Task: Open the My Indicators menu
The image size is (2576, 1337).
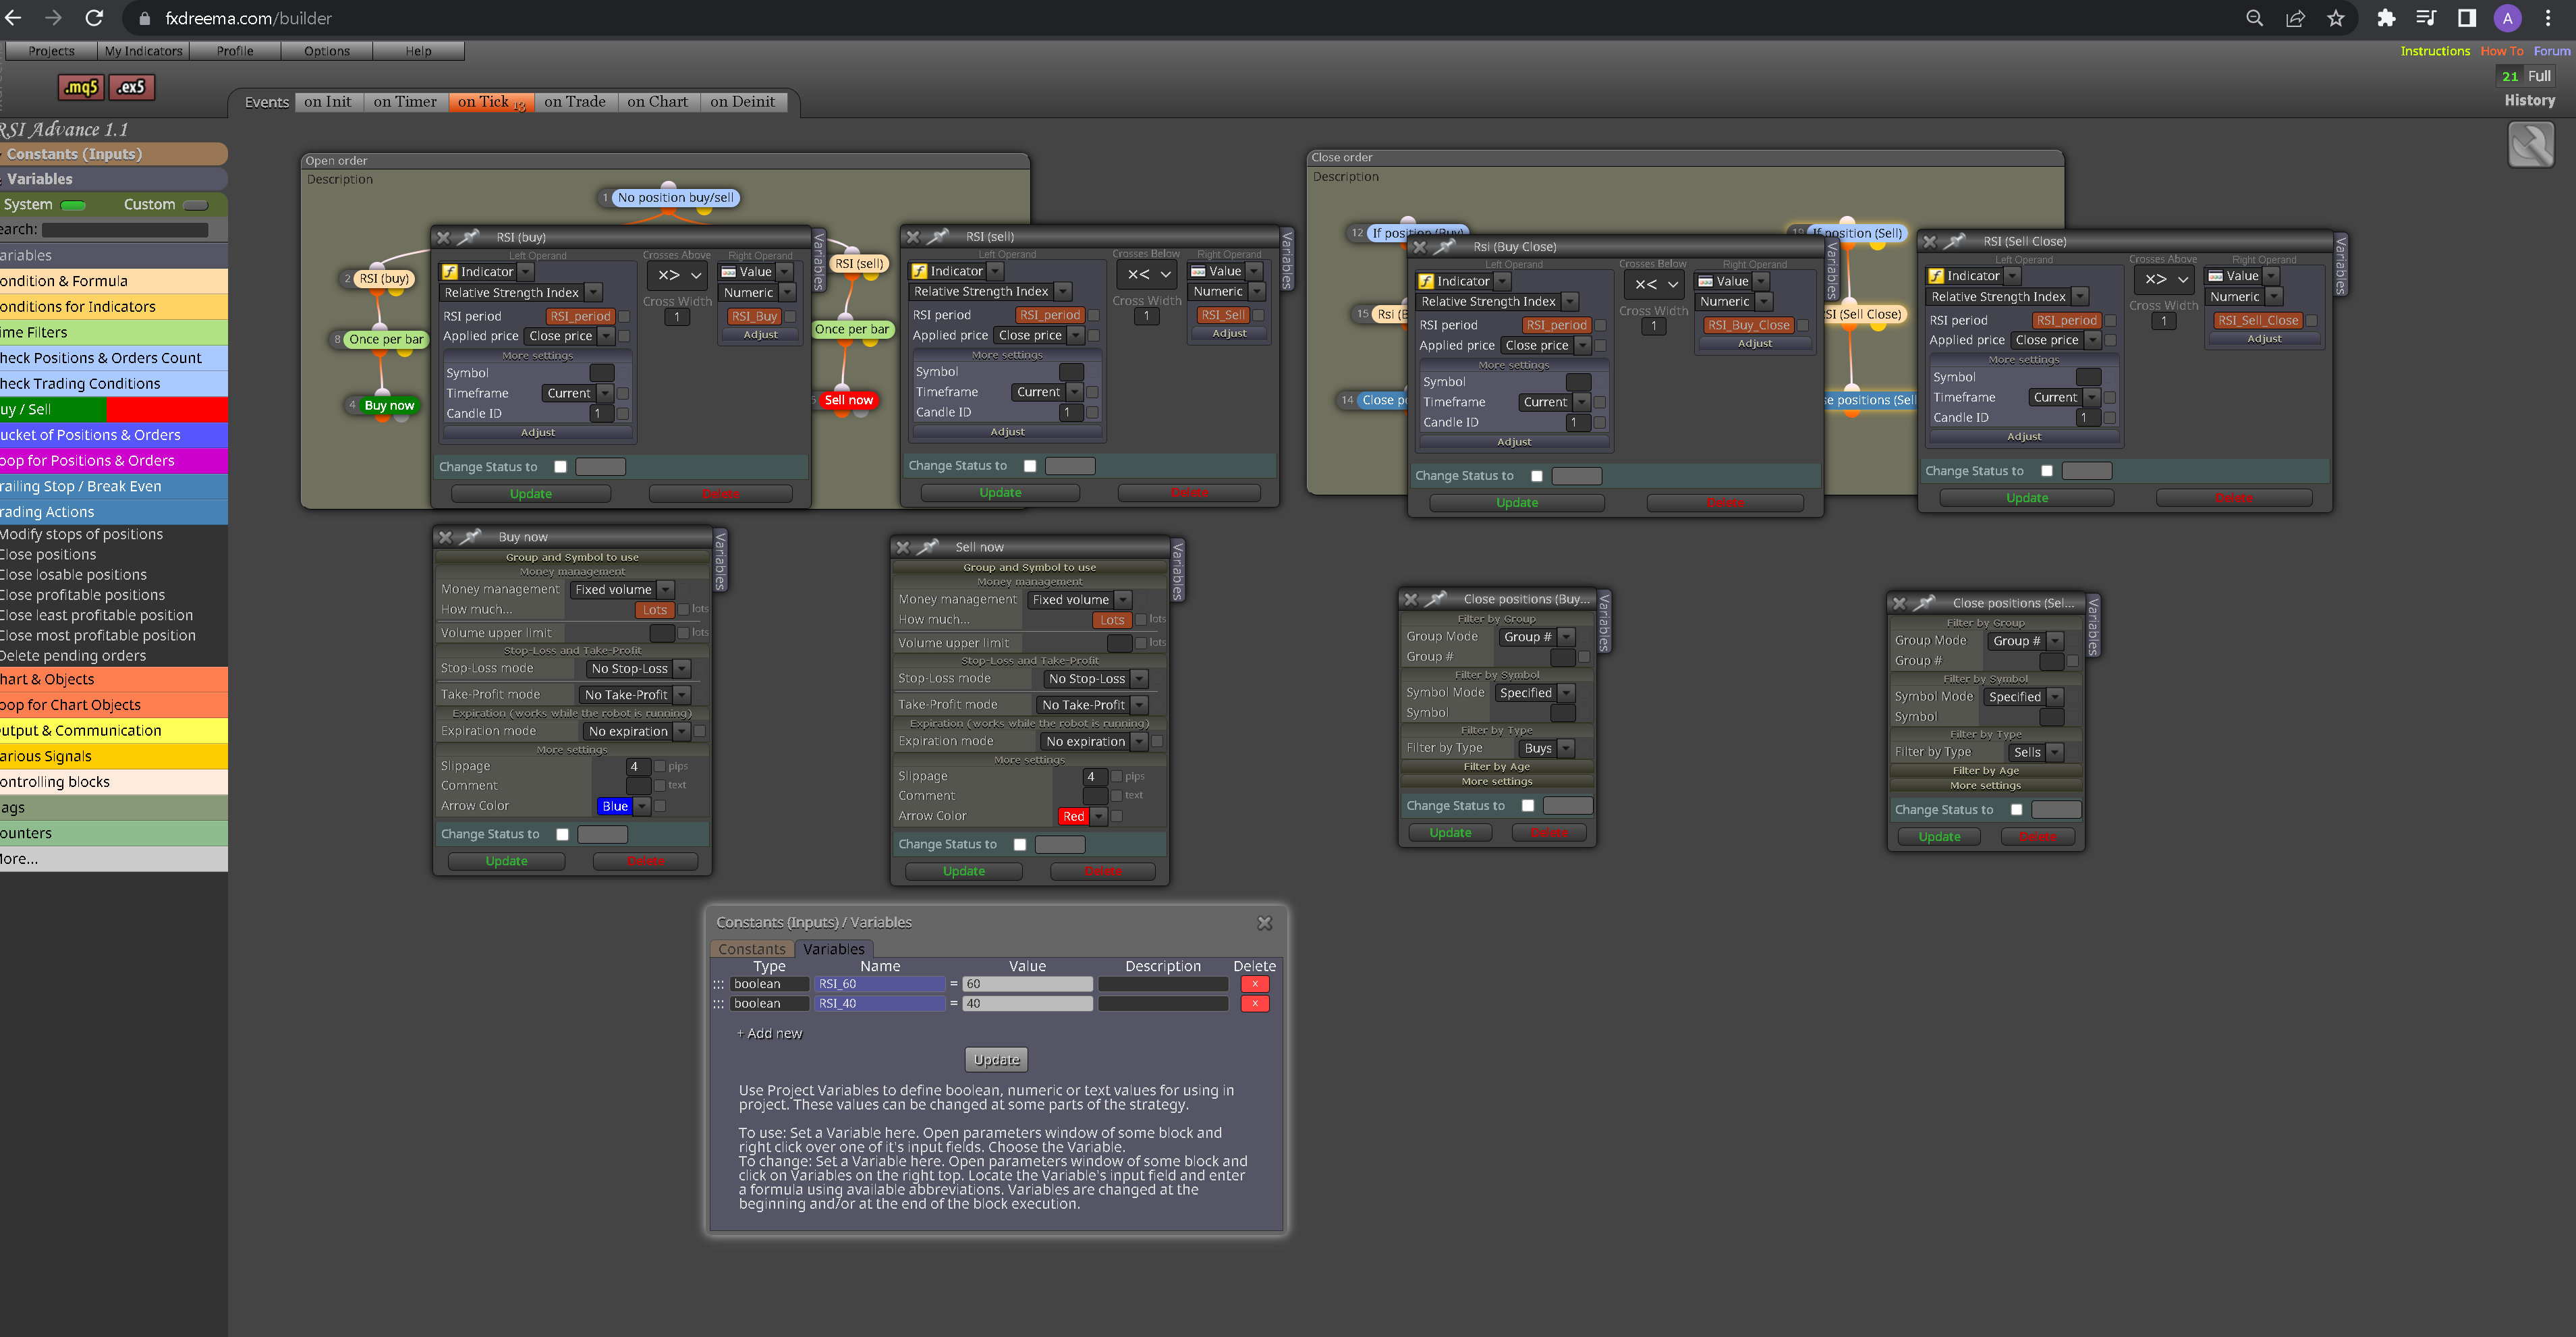Action: 143,51
